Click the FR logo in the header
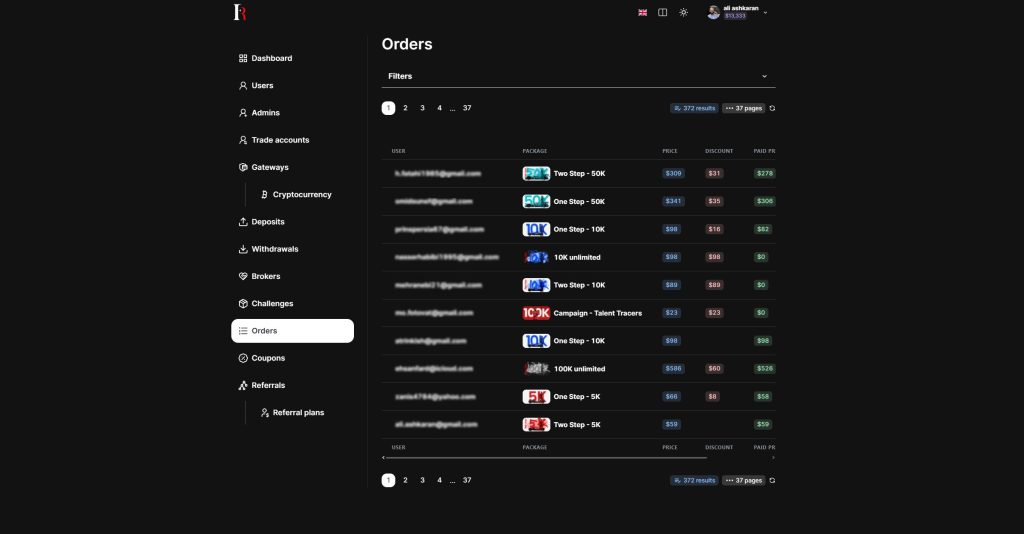1024x534 pixels. pos(239,12)
